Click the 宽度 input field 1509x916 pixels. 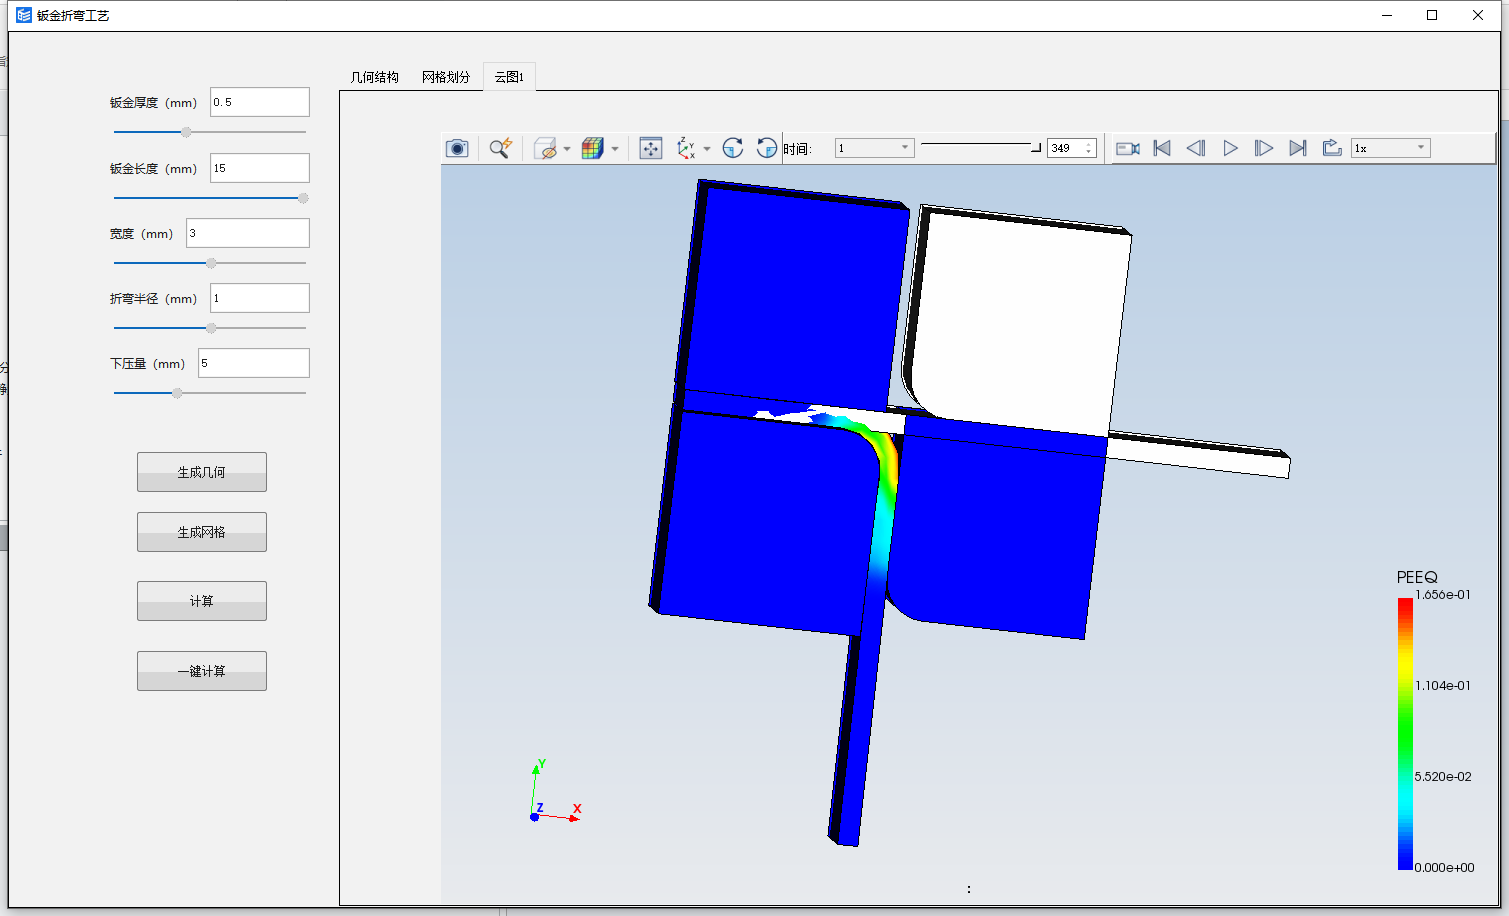(248, 233)
